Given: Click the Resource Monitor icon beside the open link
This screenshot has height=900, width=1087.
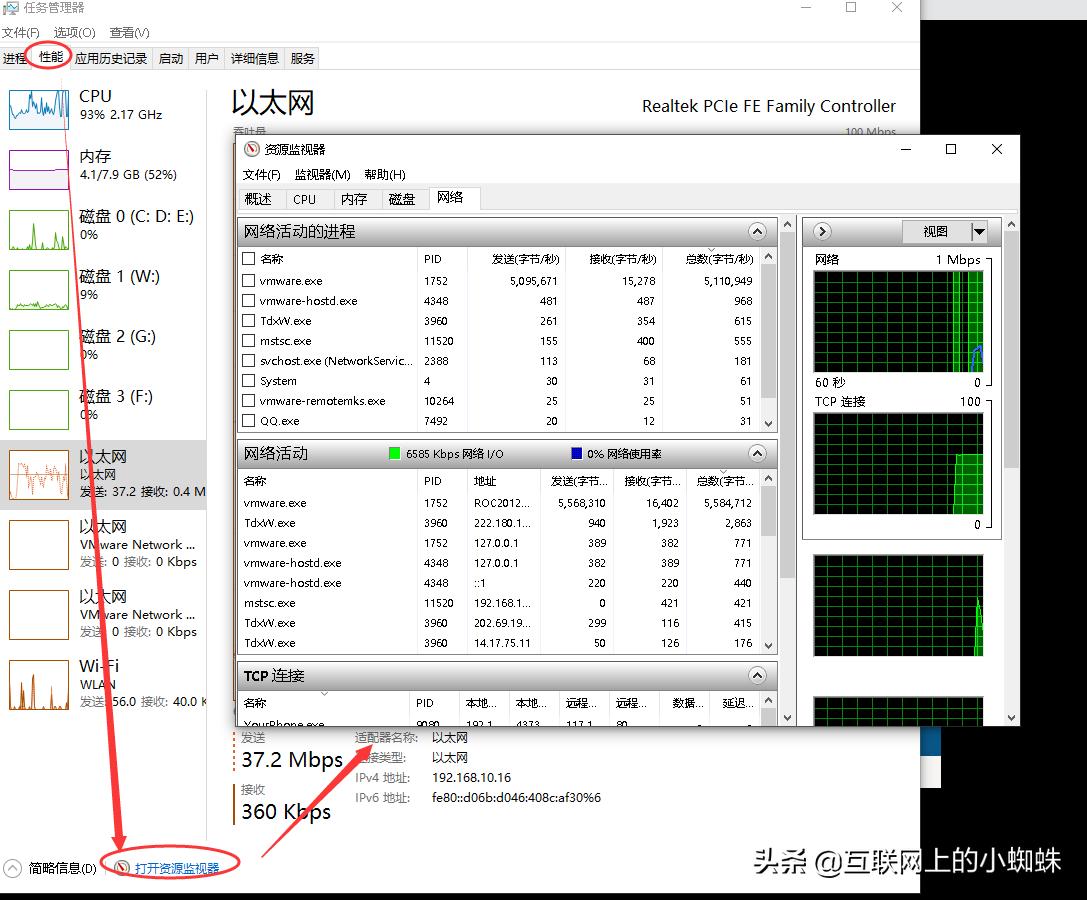Looking at the screenshot, I should point(122,868).
